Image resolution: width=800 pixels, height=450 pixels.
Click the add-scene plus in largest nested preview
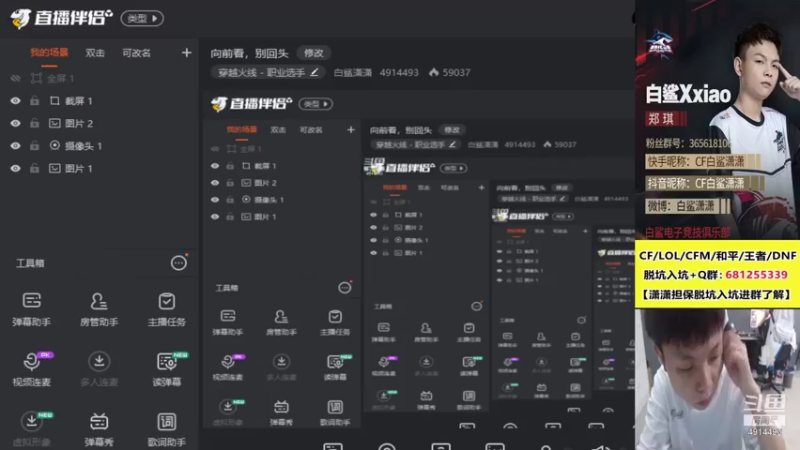[351, 130]
